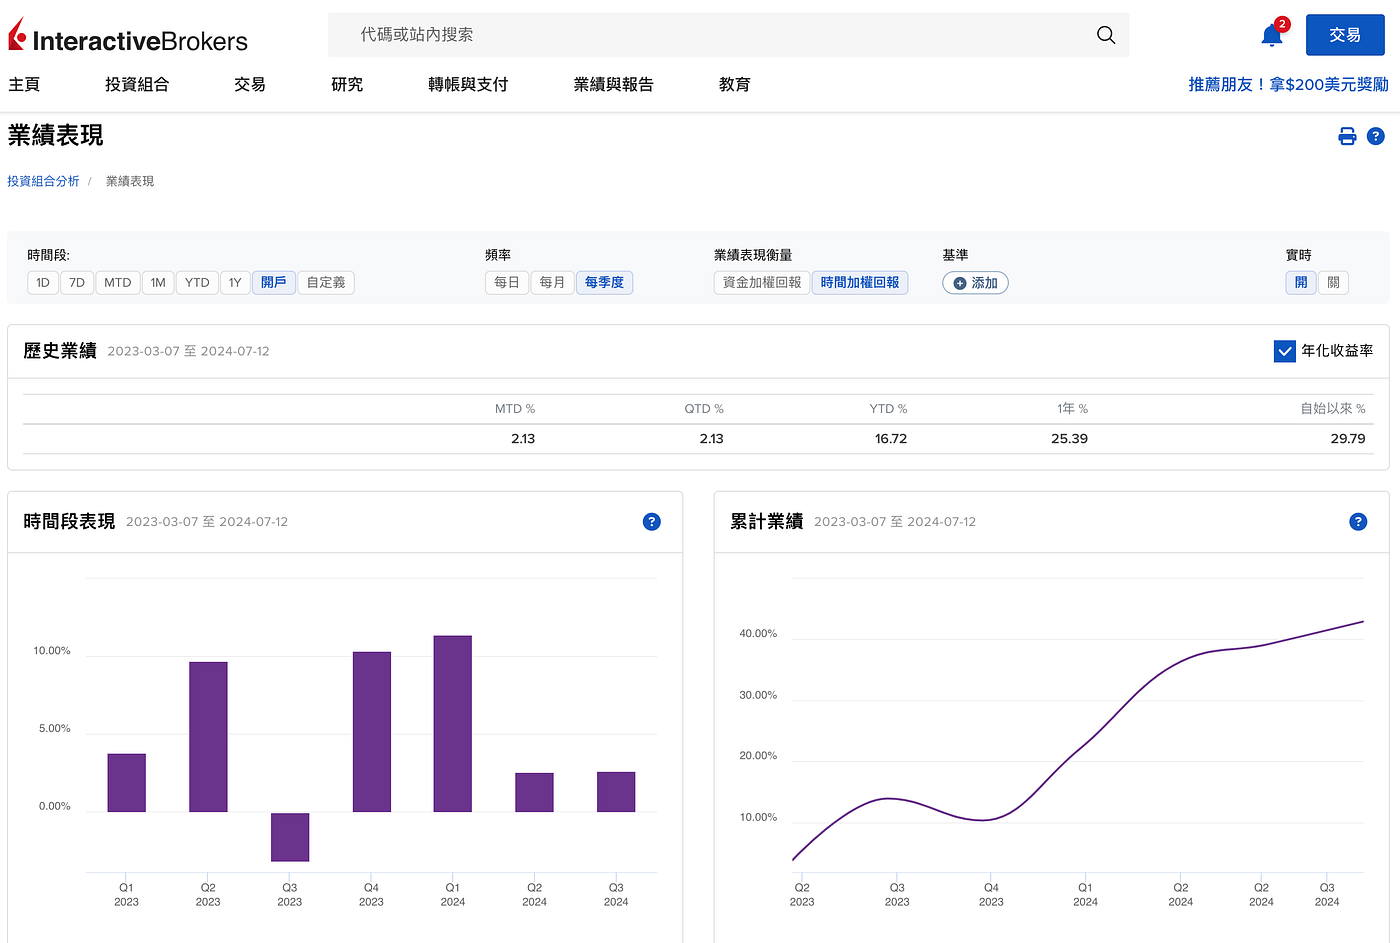Add a benchmark with 添加

coord(975,283)
